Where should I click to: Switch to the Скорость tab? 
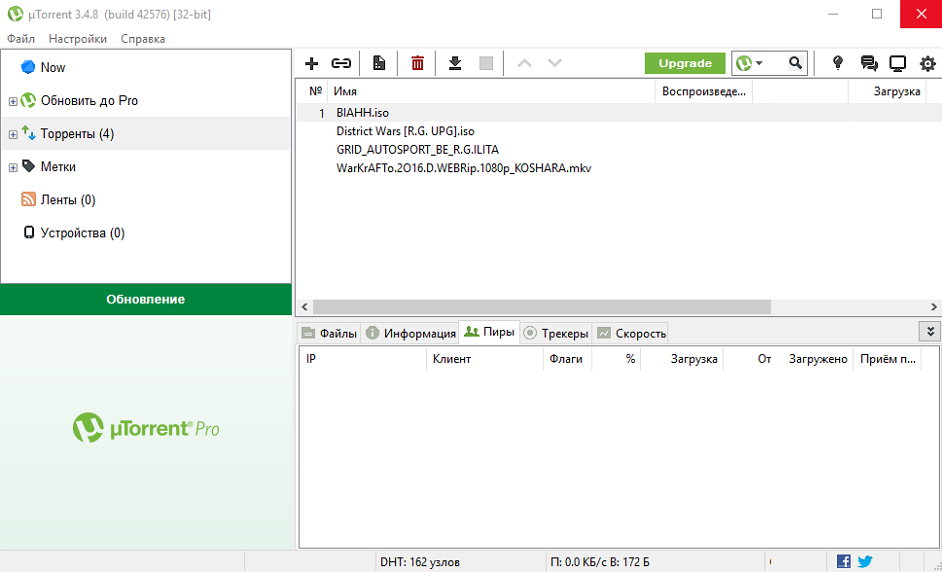(631, 333)
